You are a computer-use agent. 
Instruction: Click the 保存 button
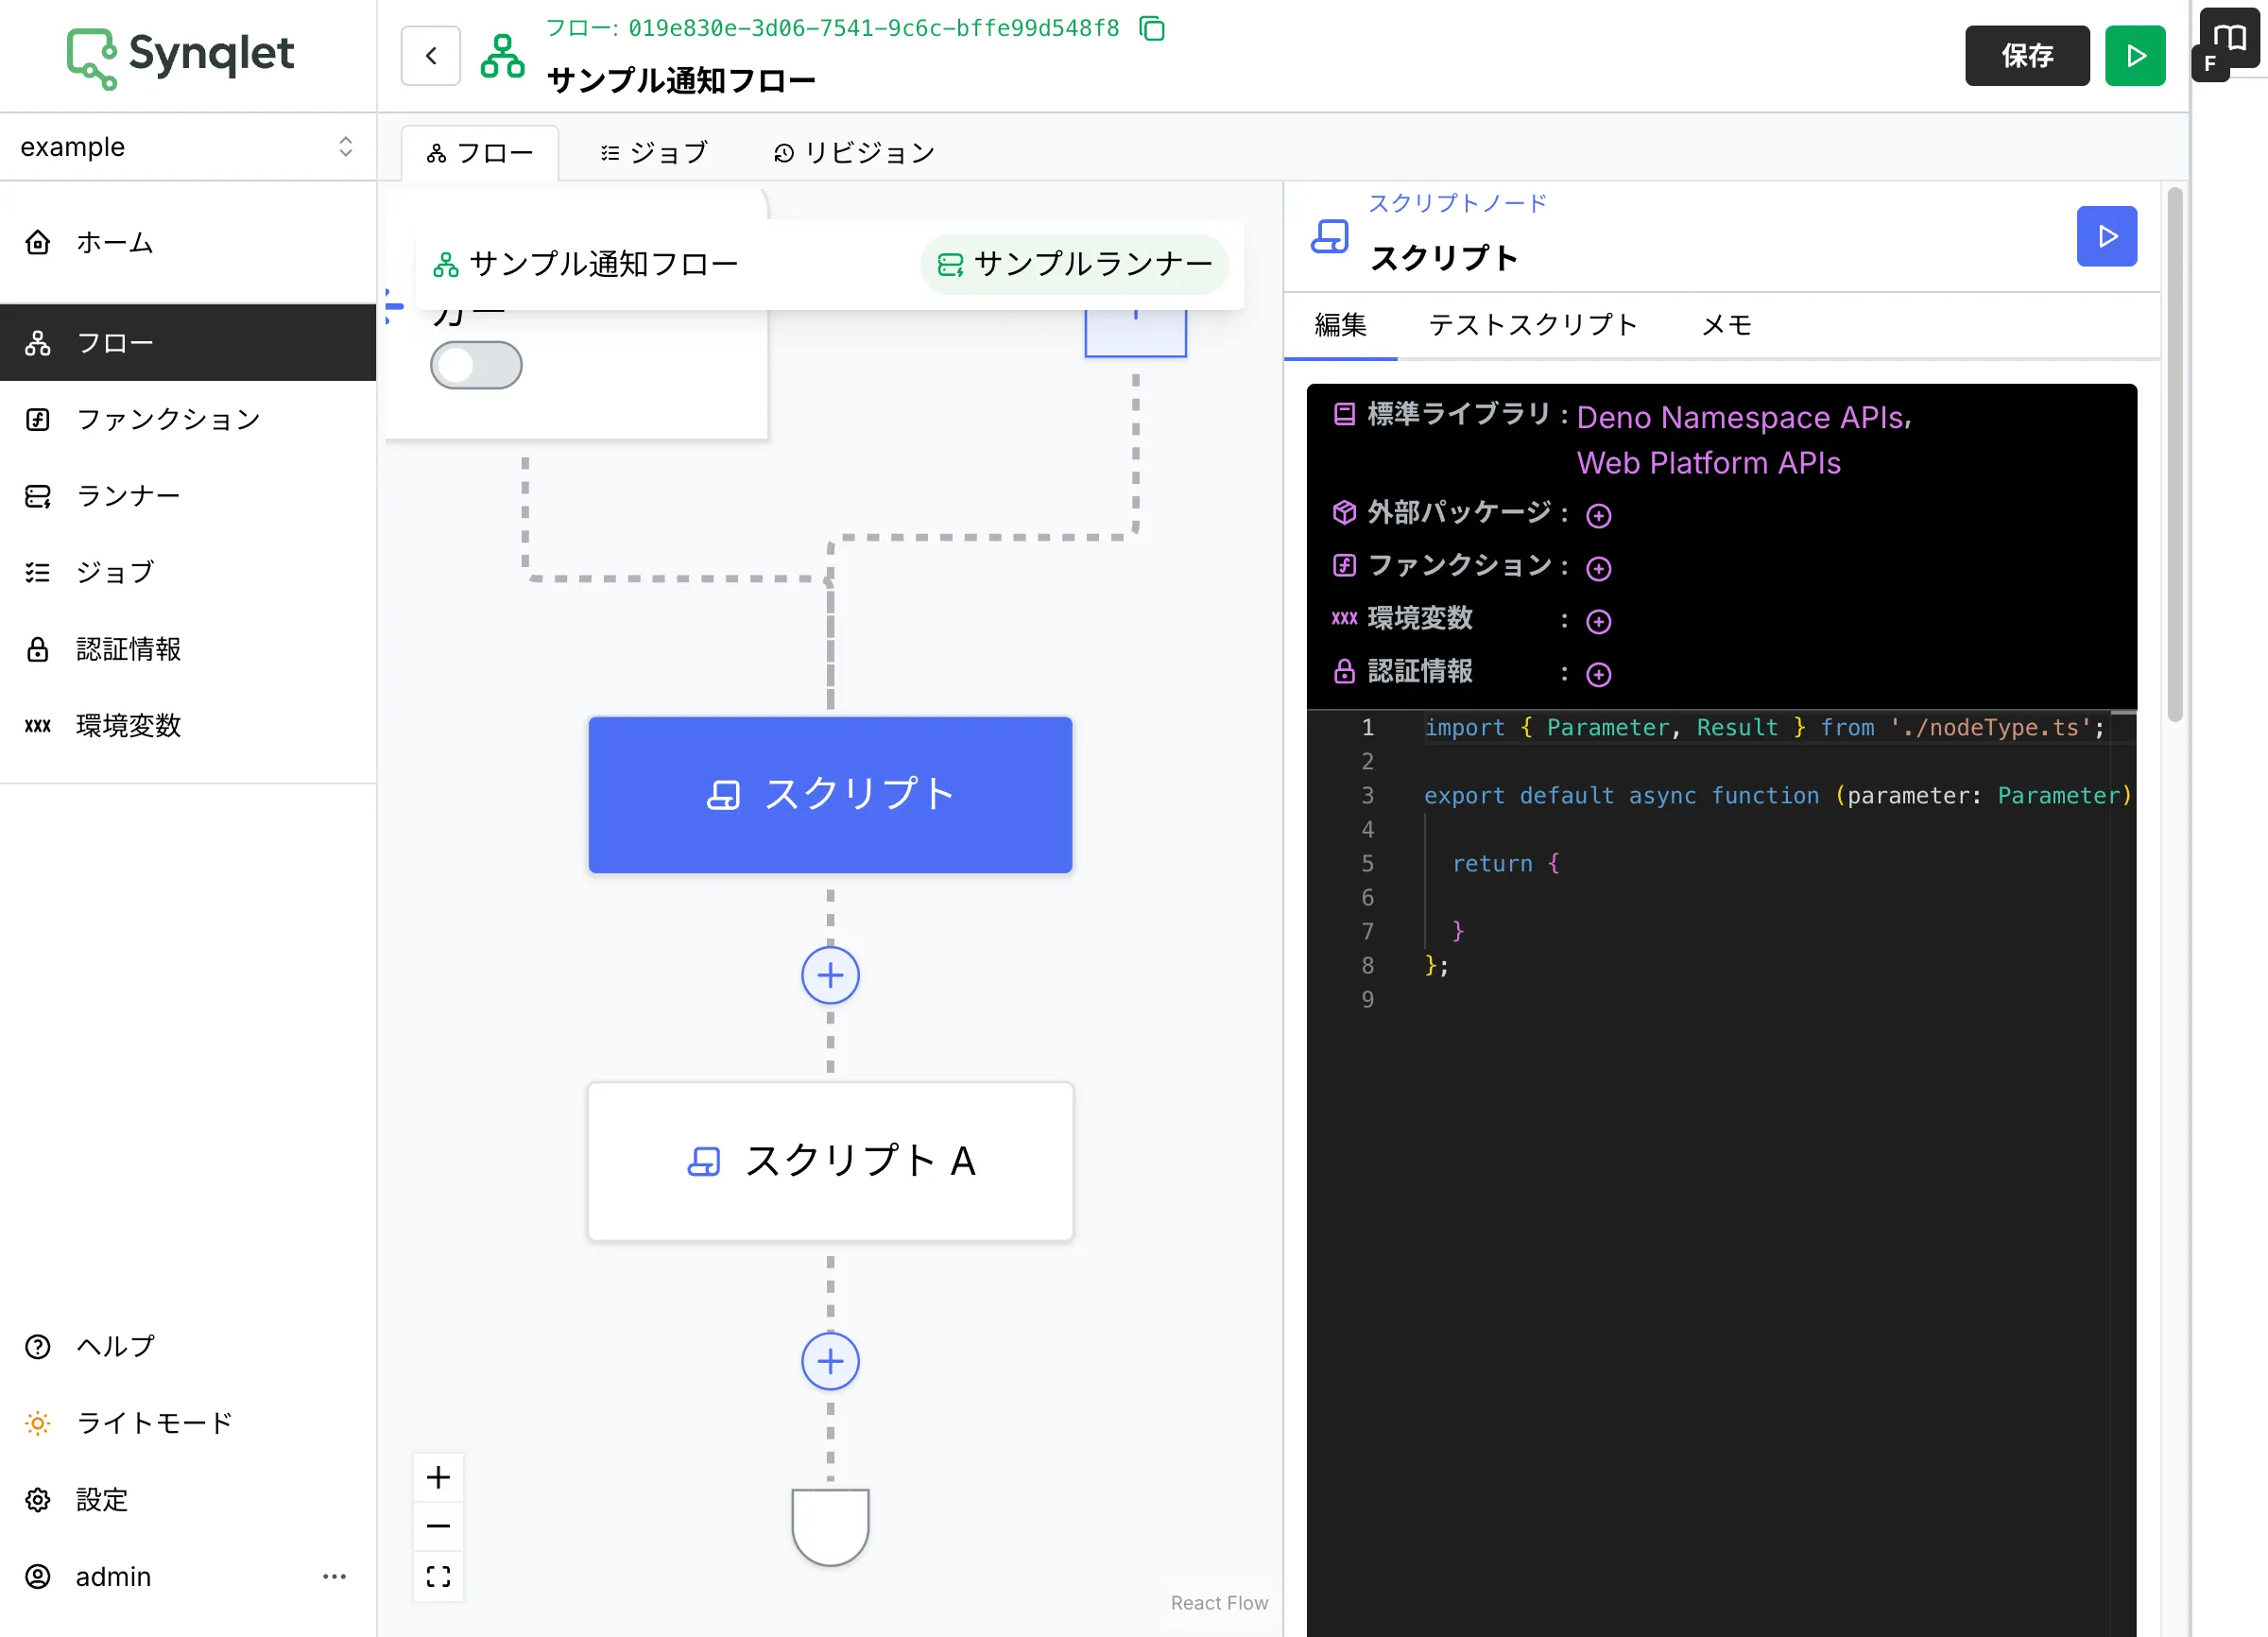coord(2027,56)
